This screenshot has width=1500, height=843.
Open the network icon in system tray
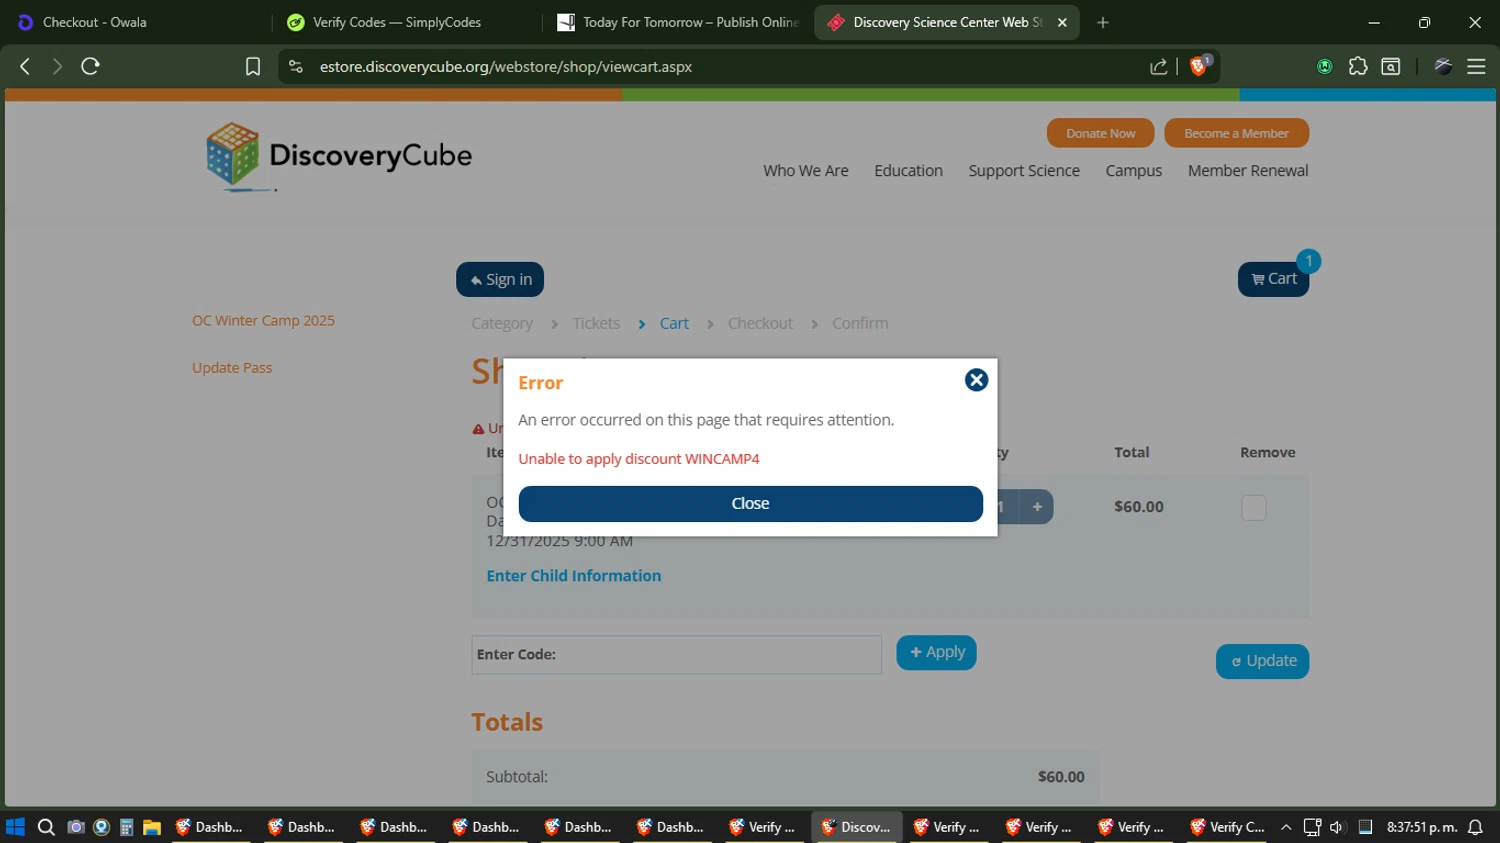pos(1312,827)
